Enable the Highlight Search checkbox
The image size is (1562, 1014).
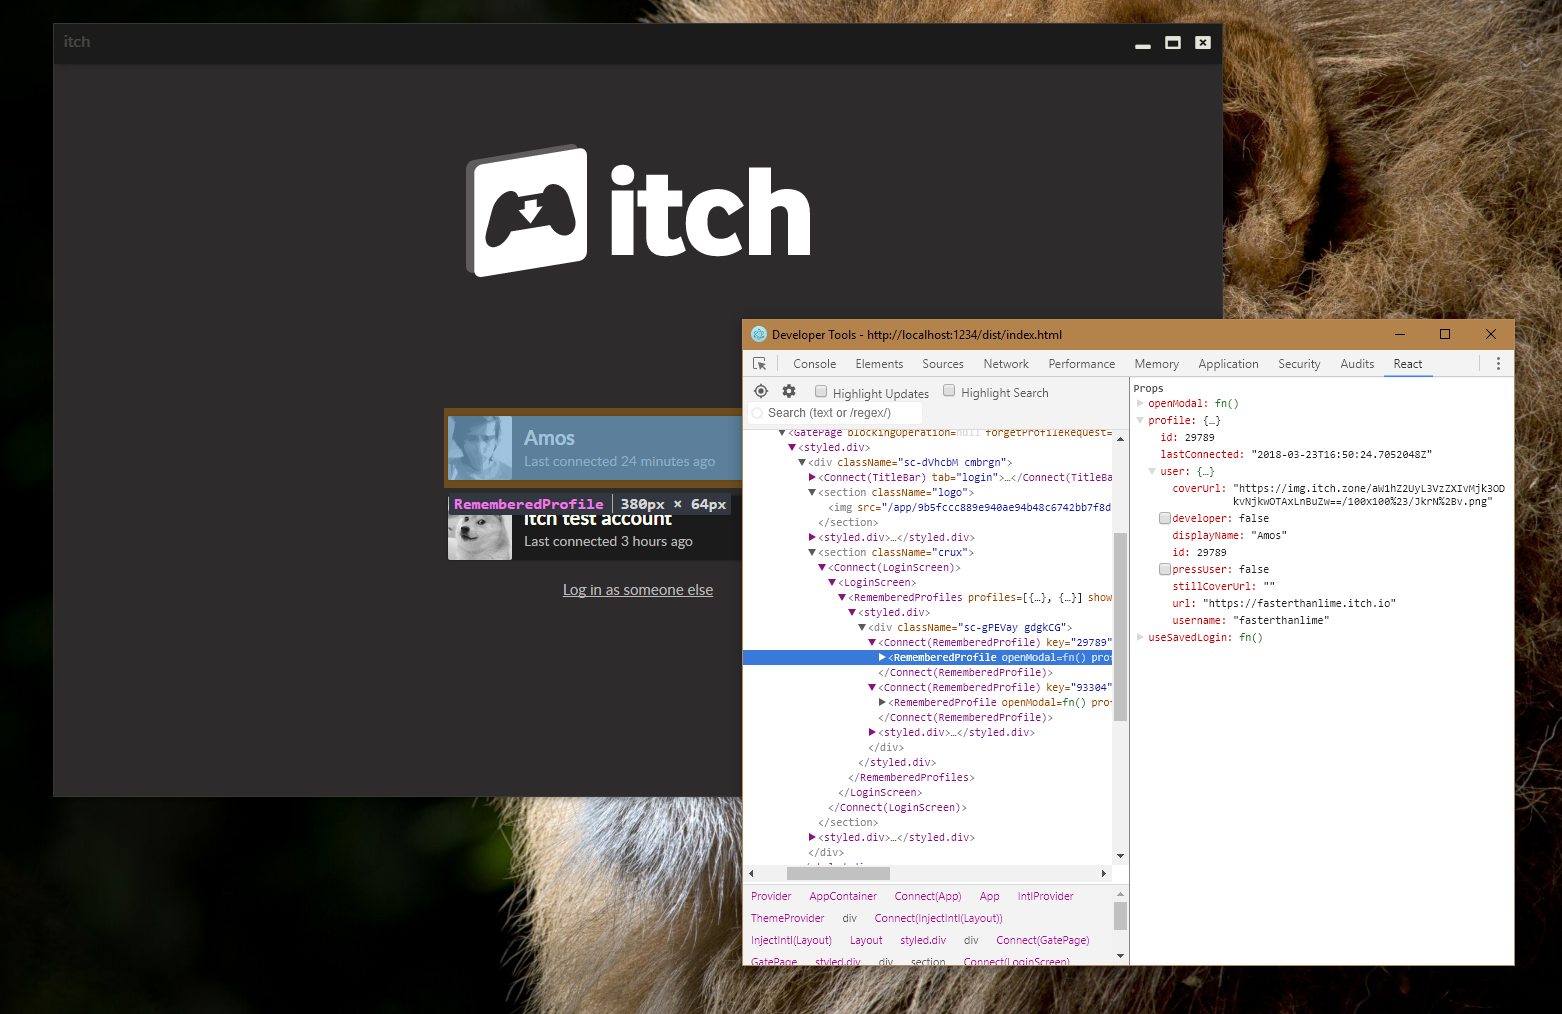[x=949, y=392]
